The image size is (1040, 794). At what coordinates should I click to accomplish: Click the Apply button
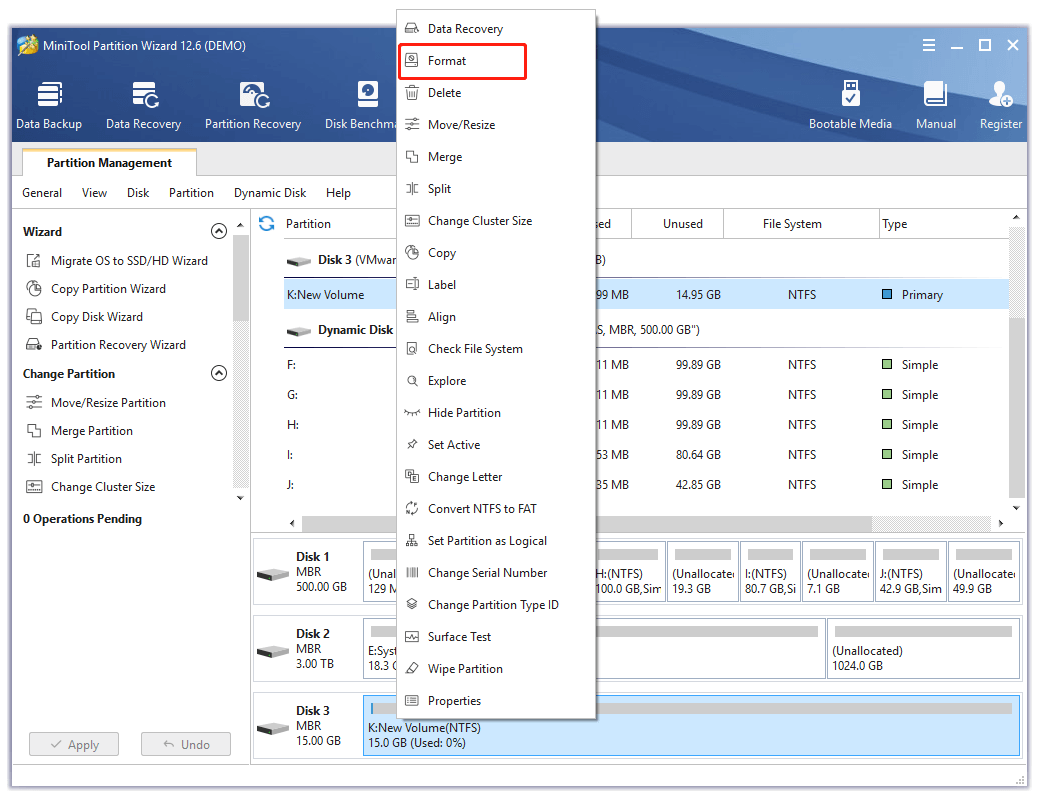pyautogui.click(x=74, y=744)
